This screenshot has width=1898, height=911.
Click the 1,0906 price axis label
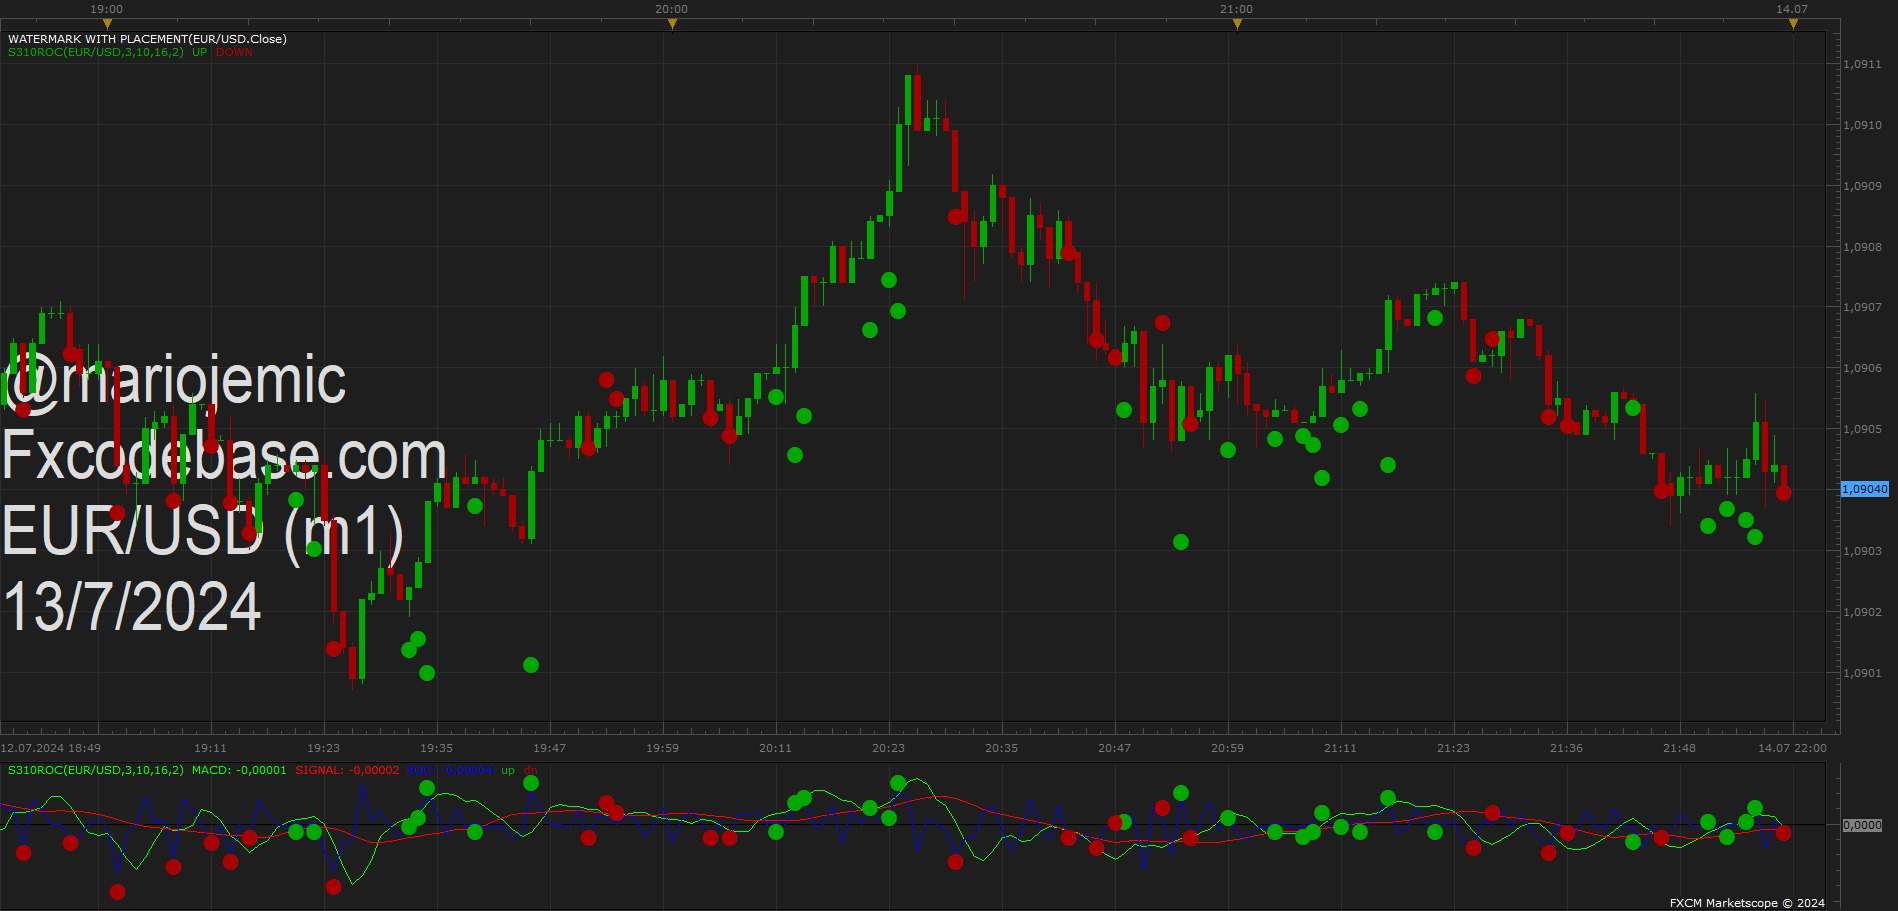coord(1862,368)
